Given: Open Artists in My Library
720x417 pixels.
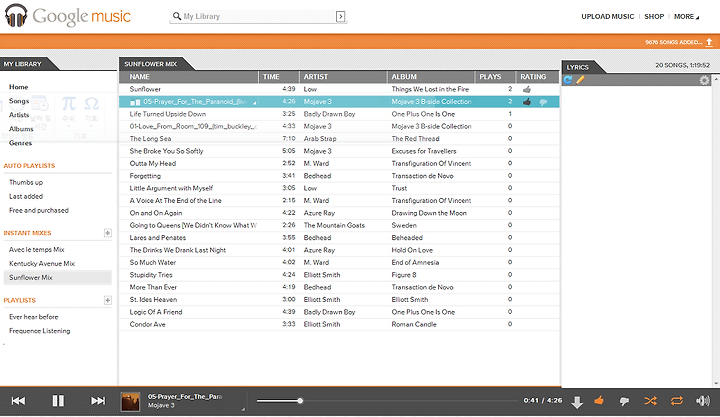Looking at the screenshot, I should pyautogui.click(x=19, y=115).
